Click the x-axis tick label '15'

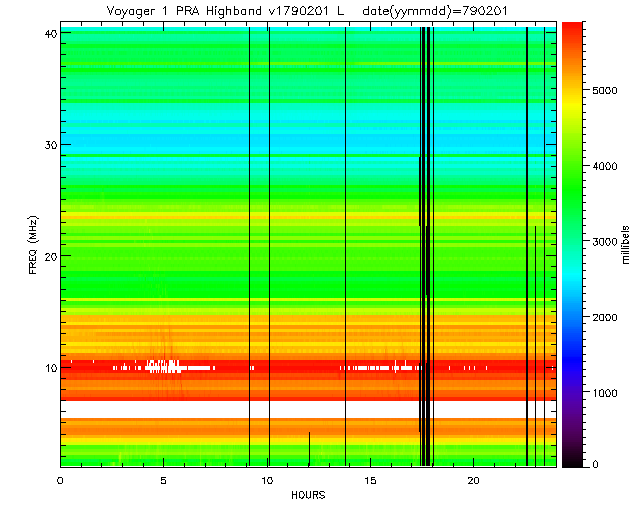pyautogui.click(x=370, y=481)
